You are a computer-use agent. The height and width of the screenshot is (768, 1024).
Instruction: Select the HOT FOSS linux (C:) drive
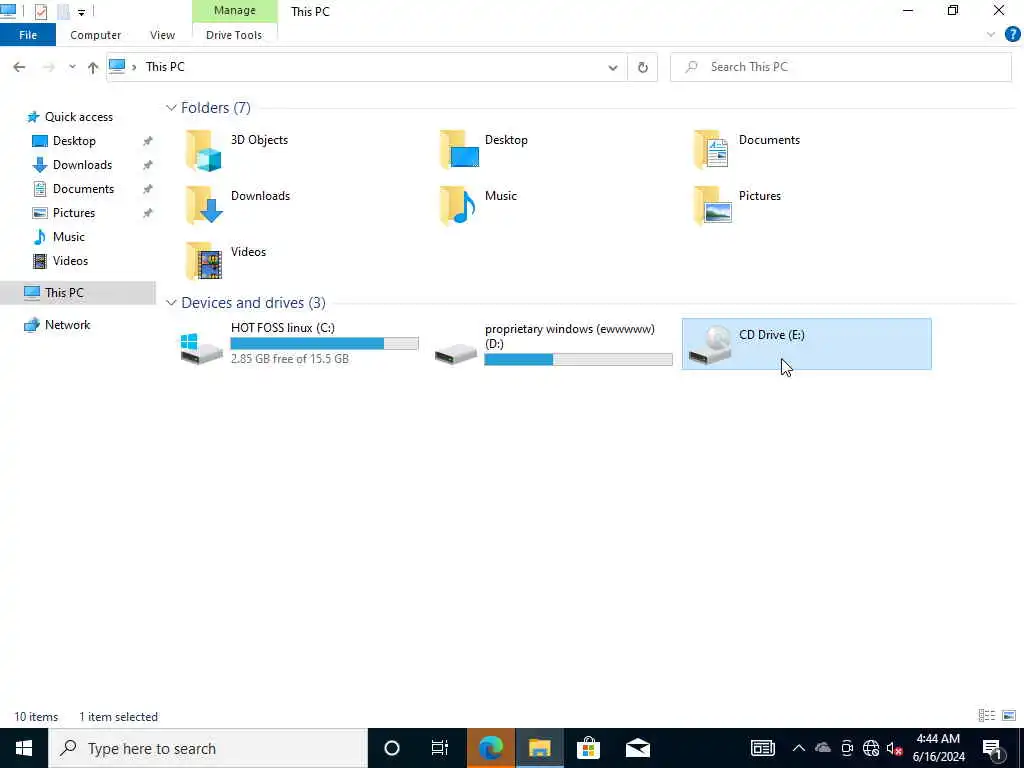click(299, 344)
